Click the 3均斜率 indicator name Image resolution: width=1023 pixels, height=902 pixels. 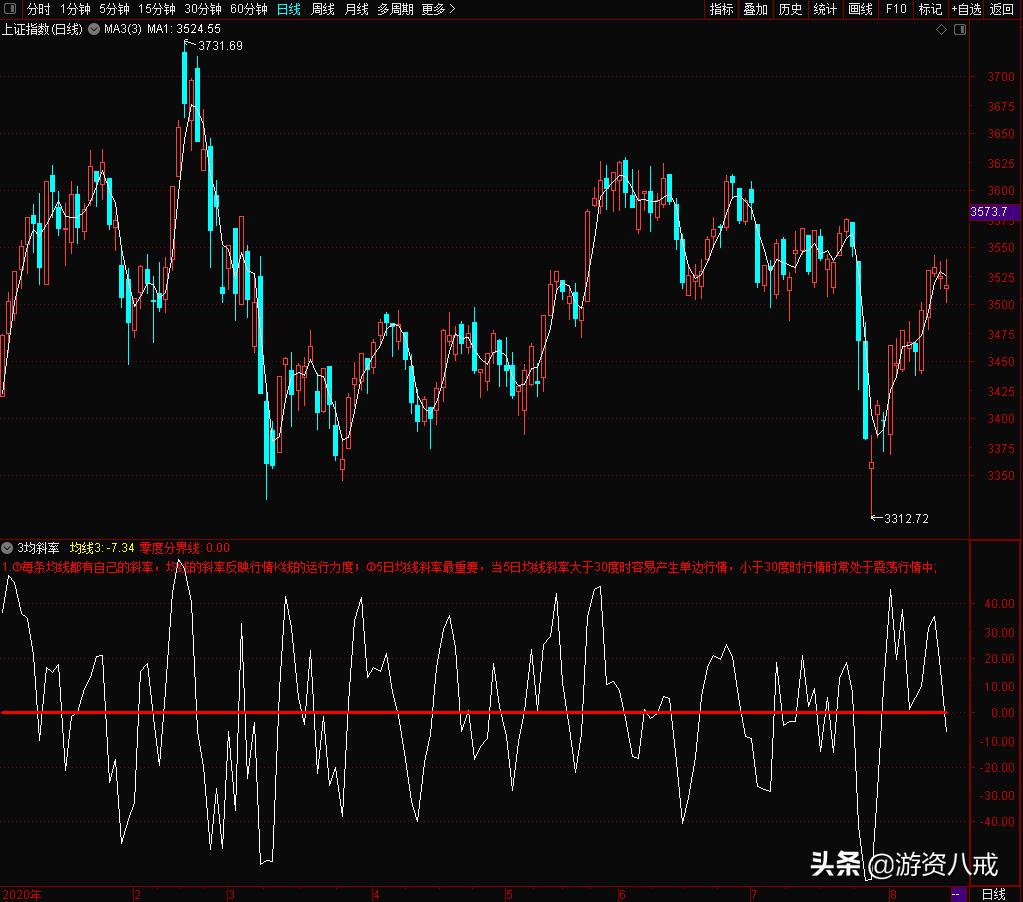coord(38,548)
